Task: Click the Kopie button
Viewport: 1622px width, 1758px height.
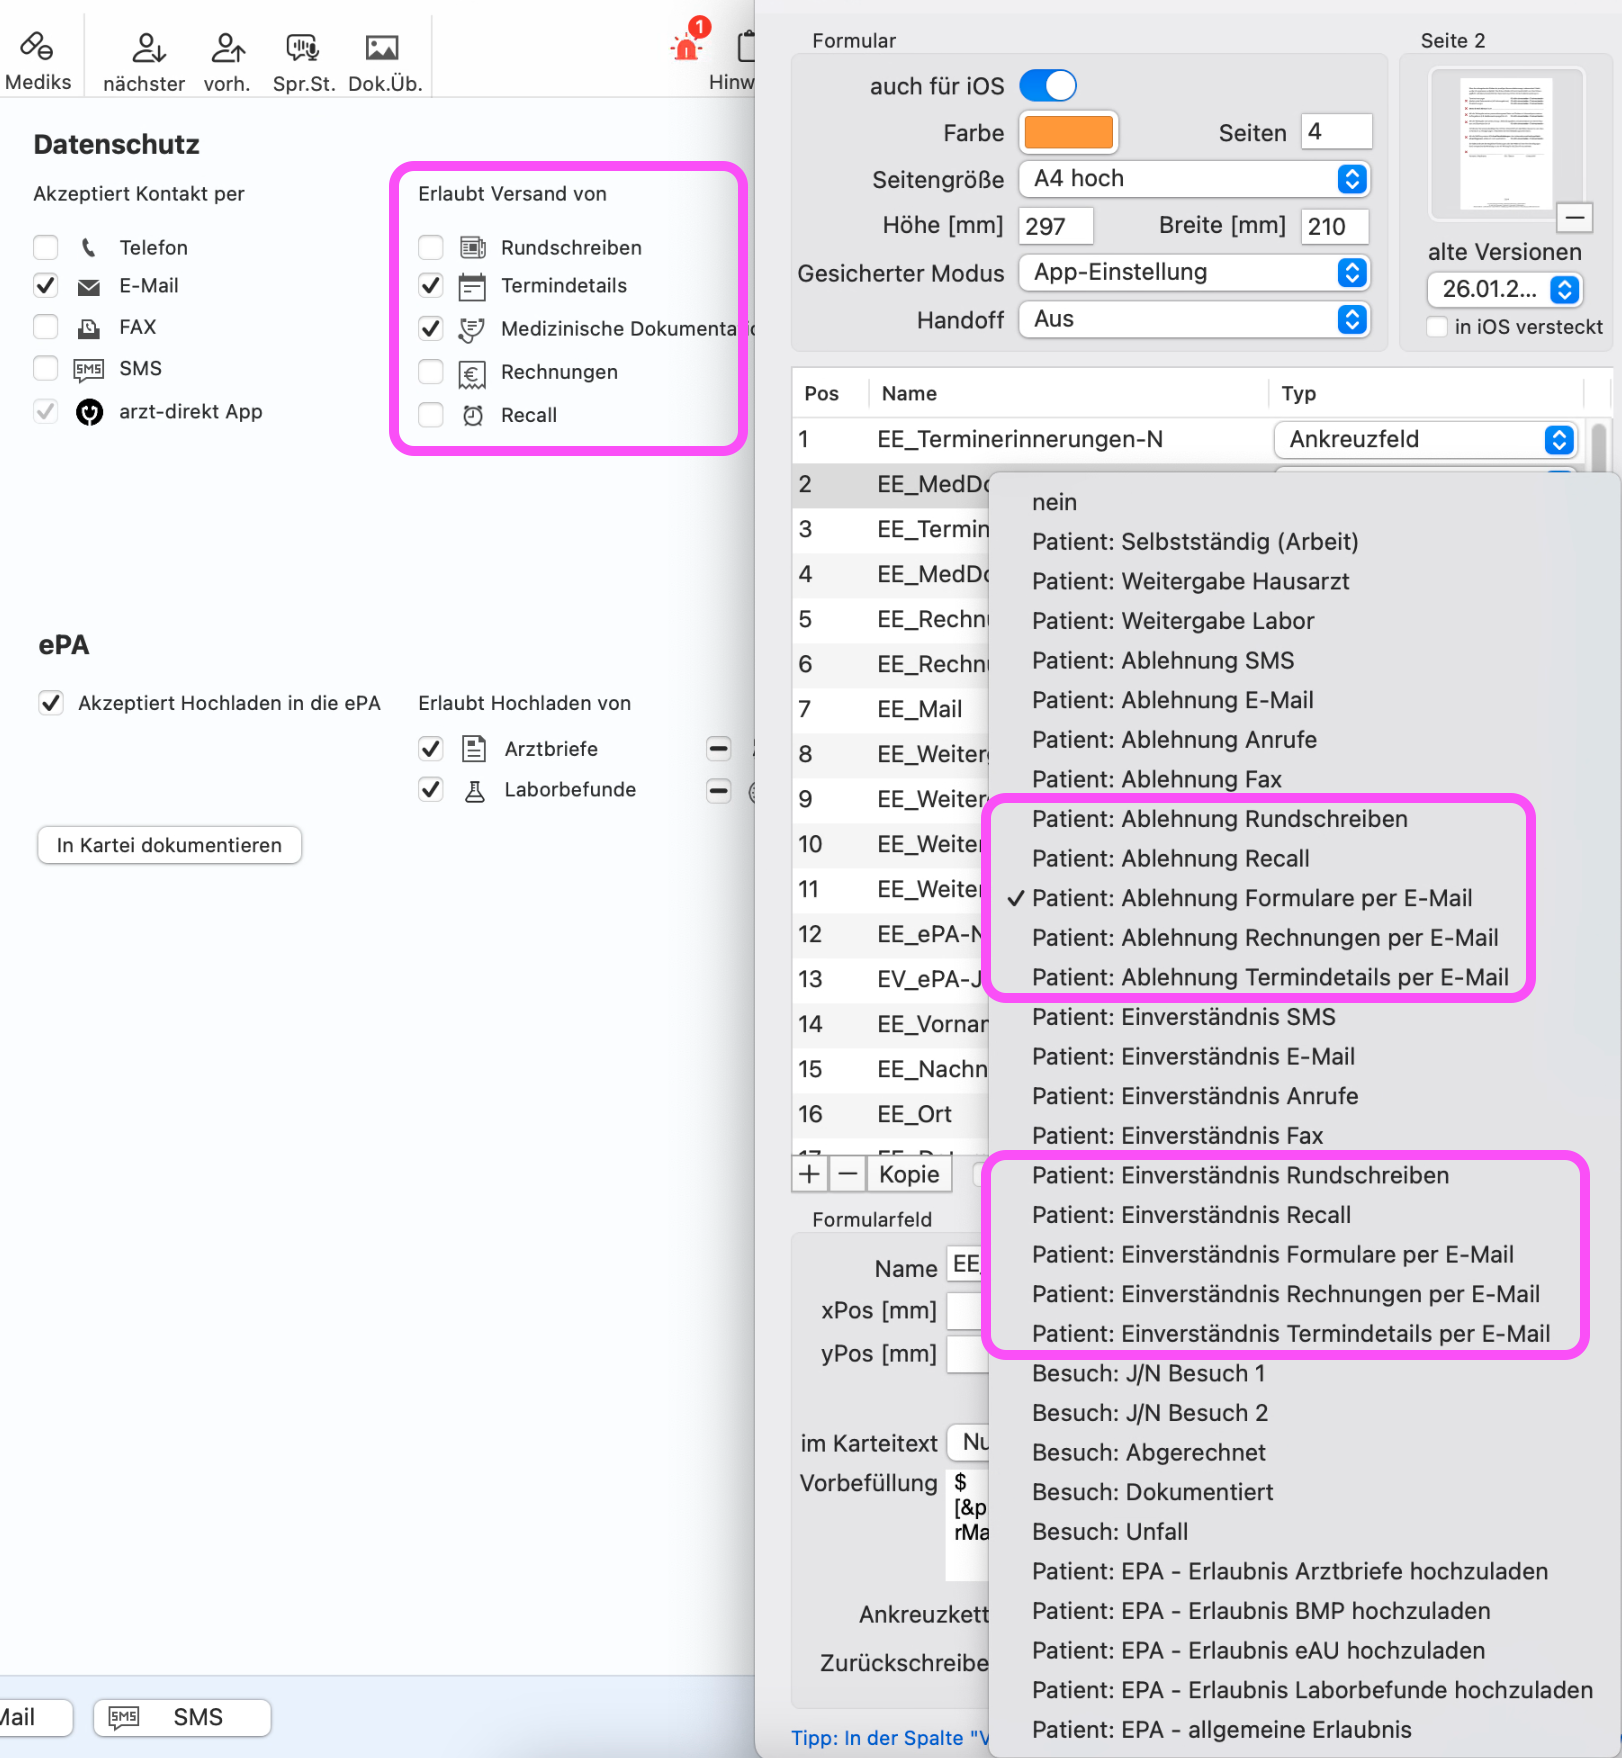Action: point(909,1173)
